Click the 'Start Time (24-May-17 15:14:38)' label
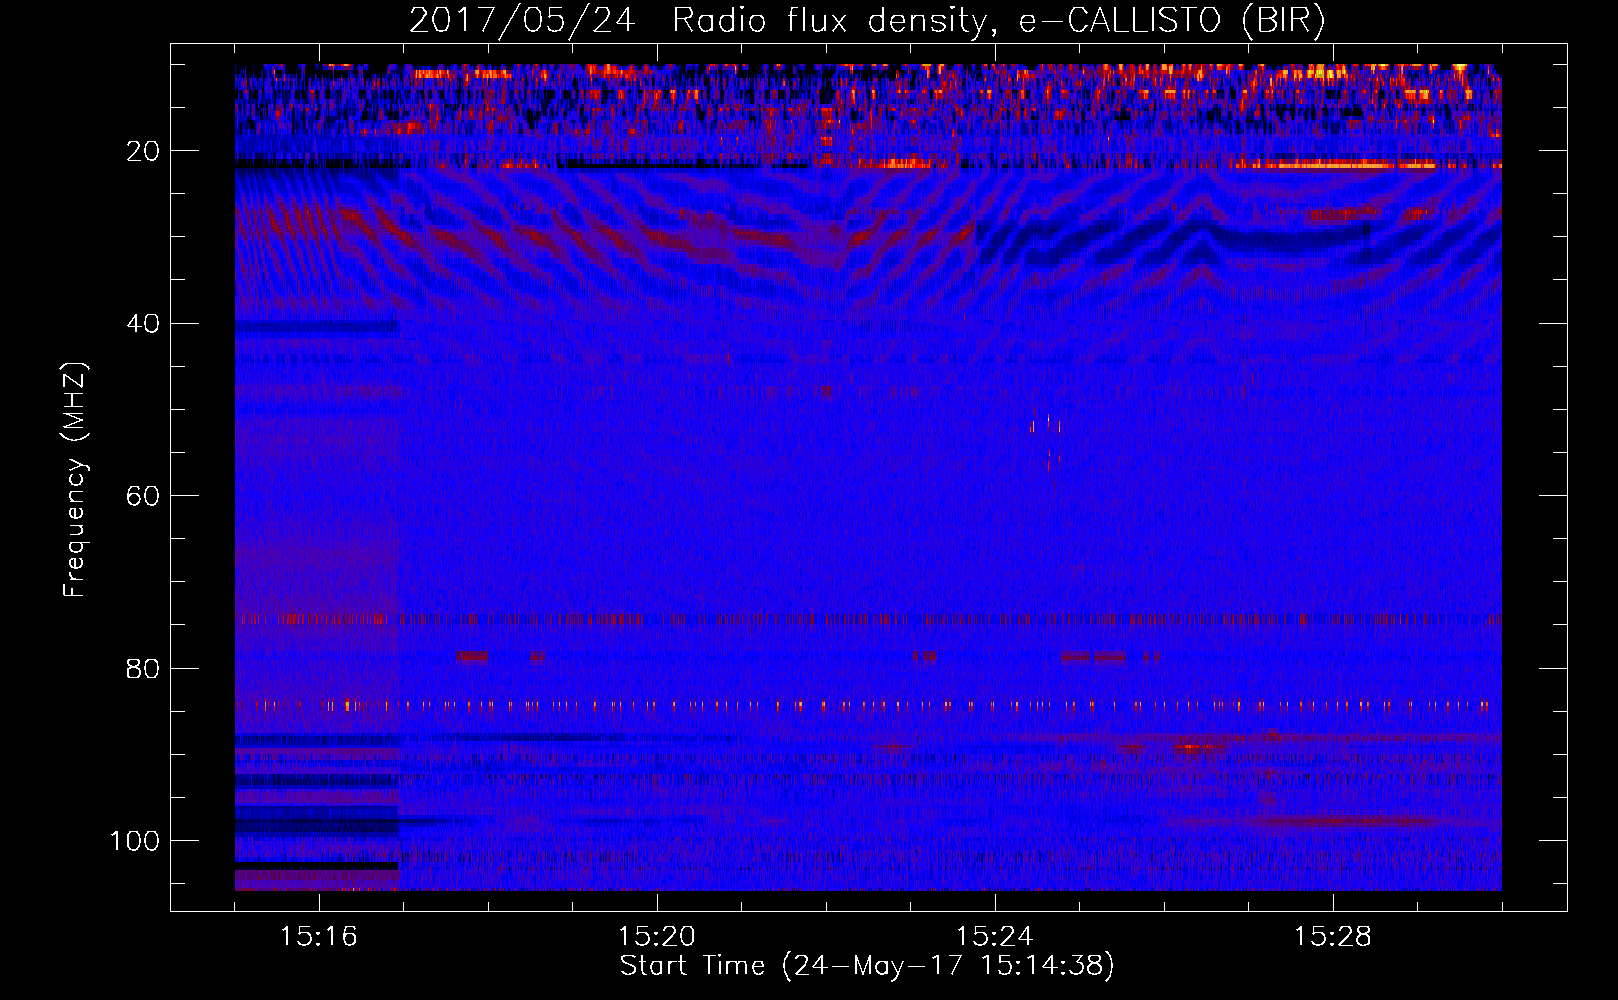Image resolution: width=1618 pixels, height=1000 pixels. pyautogui.click(x=867, y=966)
